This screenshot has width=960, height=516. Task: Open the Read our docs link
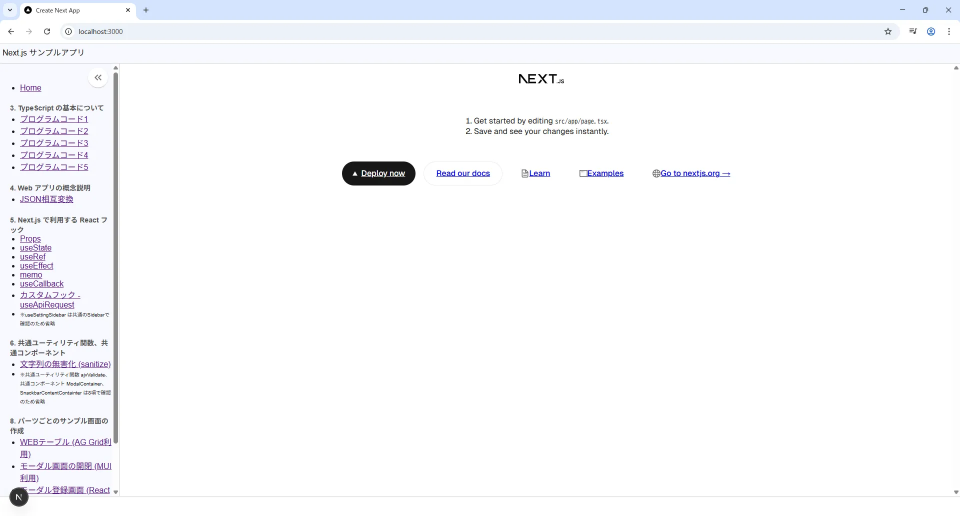[x=463, y=173]
